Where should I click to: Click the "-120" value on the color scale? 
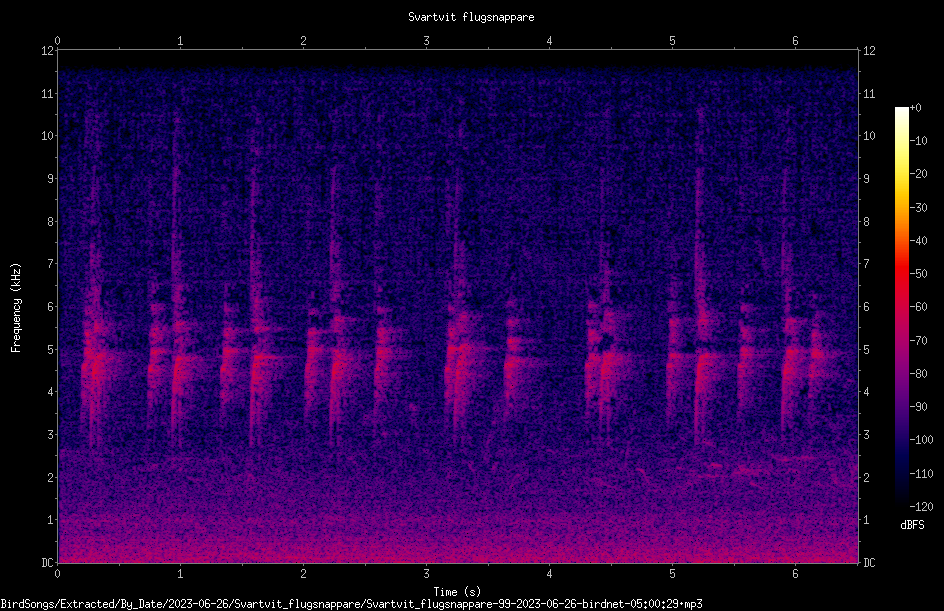point(922,507)
